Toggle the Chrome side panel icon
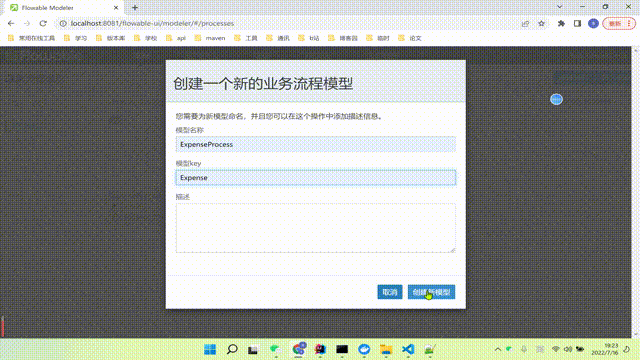The width and height of the screenshot is (640, 360). click(577, 23)
